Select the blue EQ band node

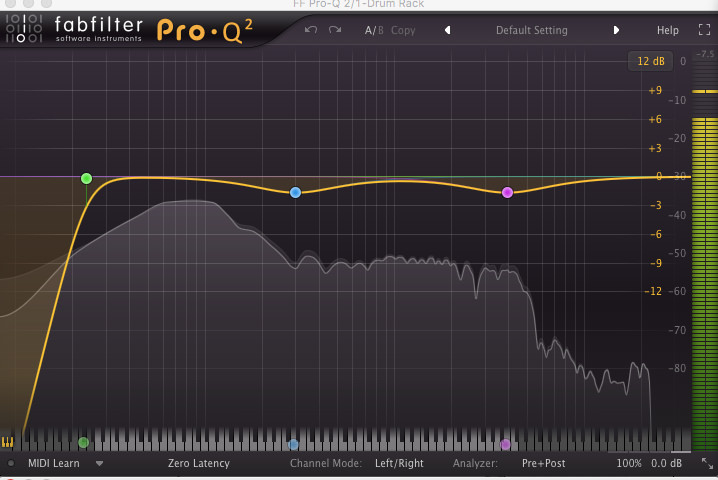(295, 192)
